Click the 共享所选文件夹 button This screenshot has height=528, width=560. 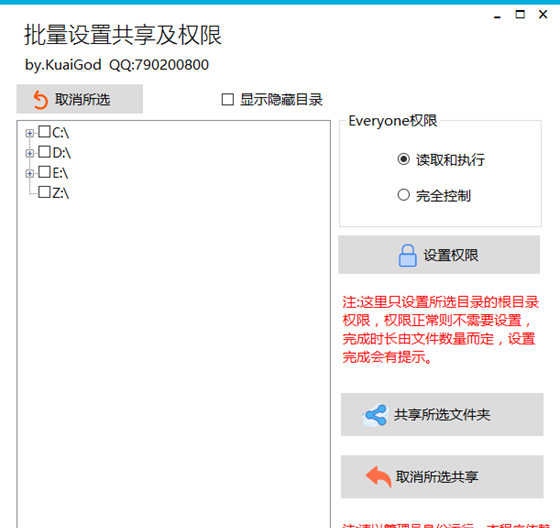pos(442,414)
